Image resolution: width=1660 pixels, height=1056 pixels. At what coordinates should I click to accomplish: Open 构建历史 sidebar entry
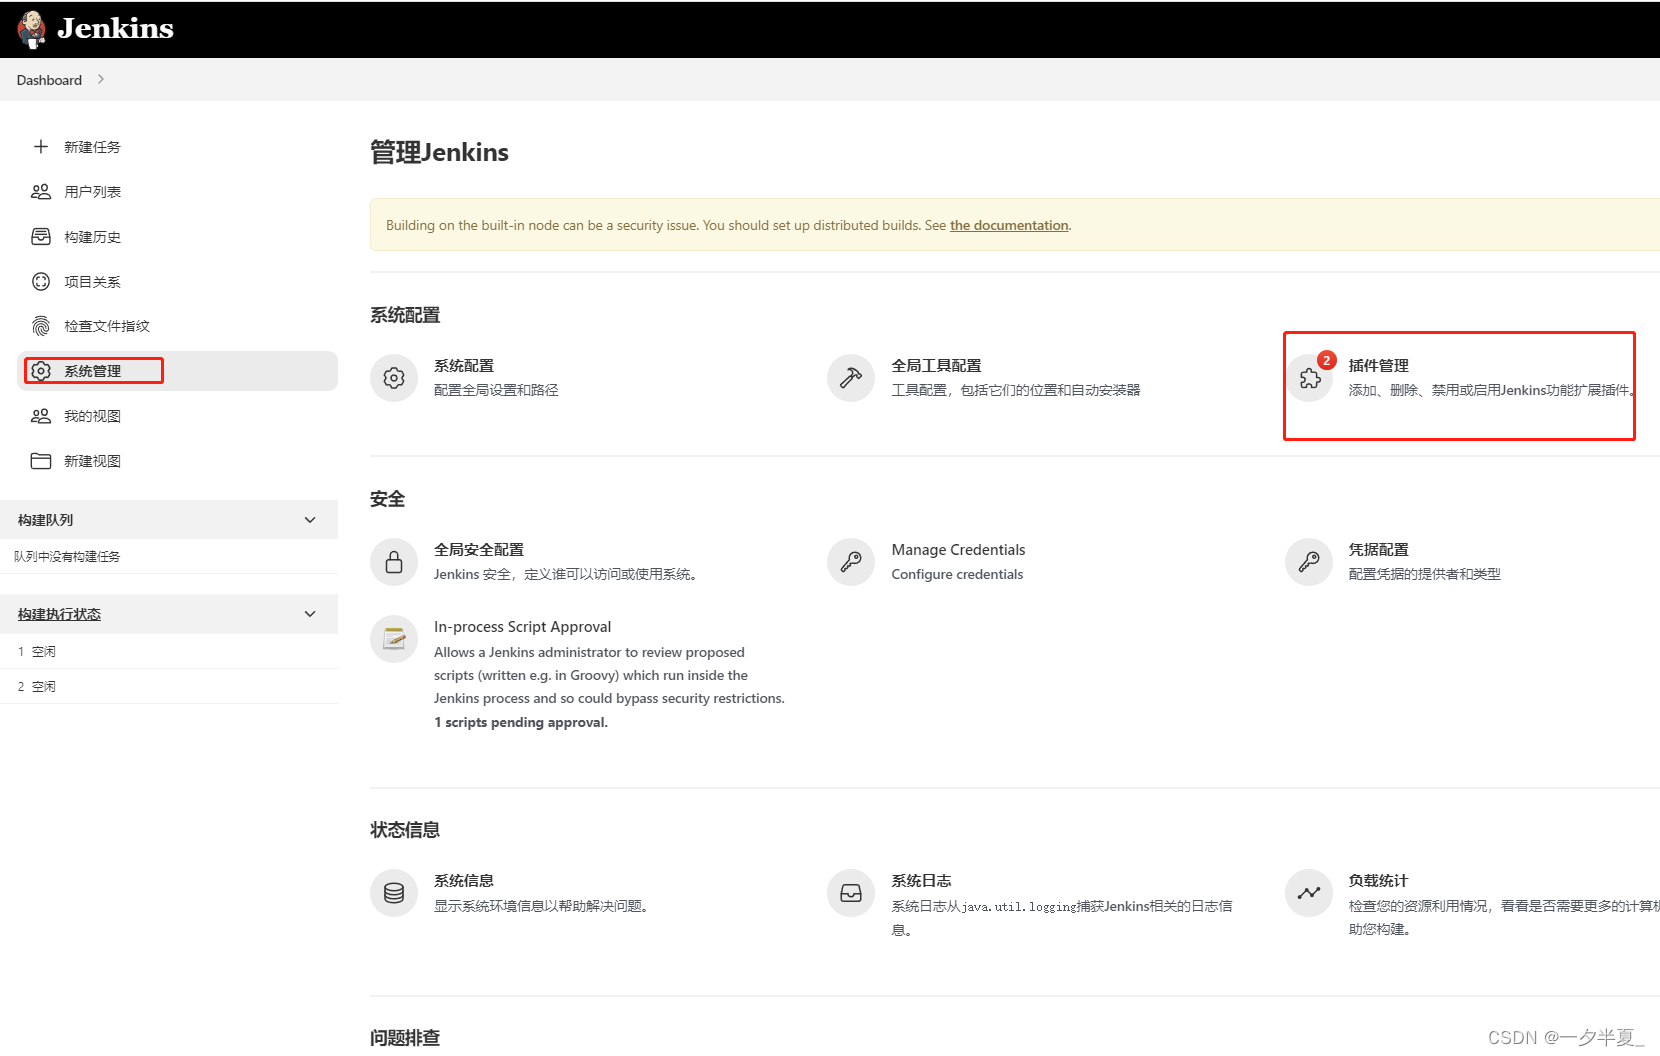[92, 237]
